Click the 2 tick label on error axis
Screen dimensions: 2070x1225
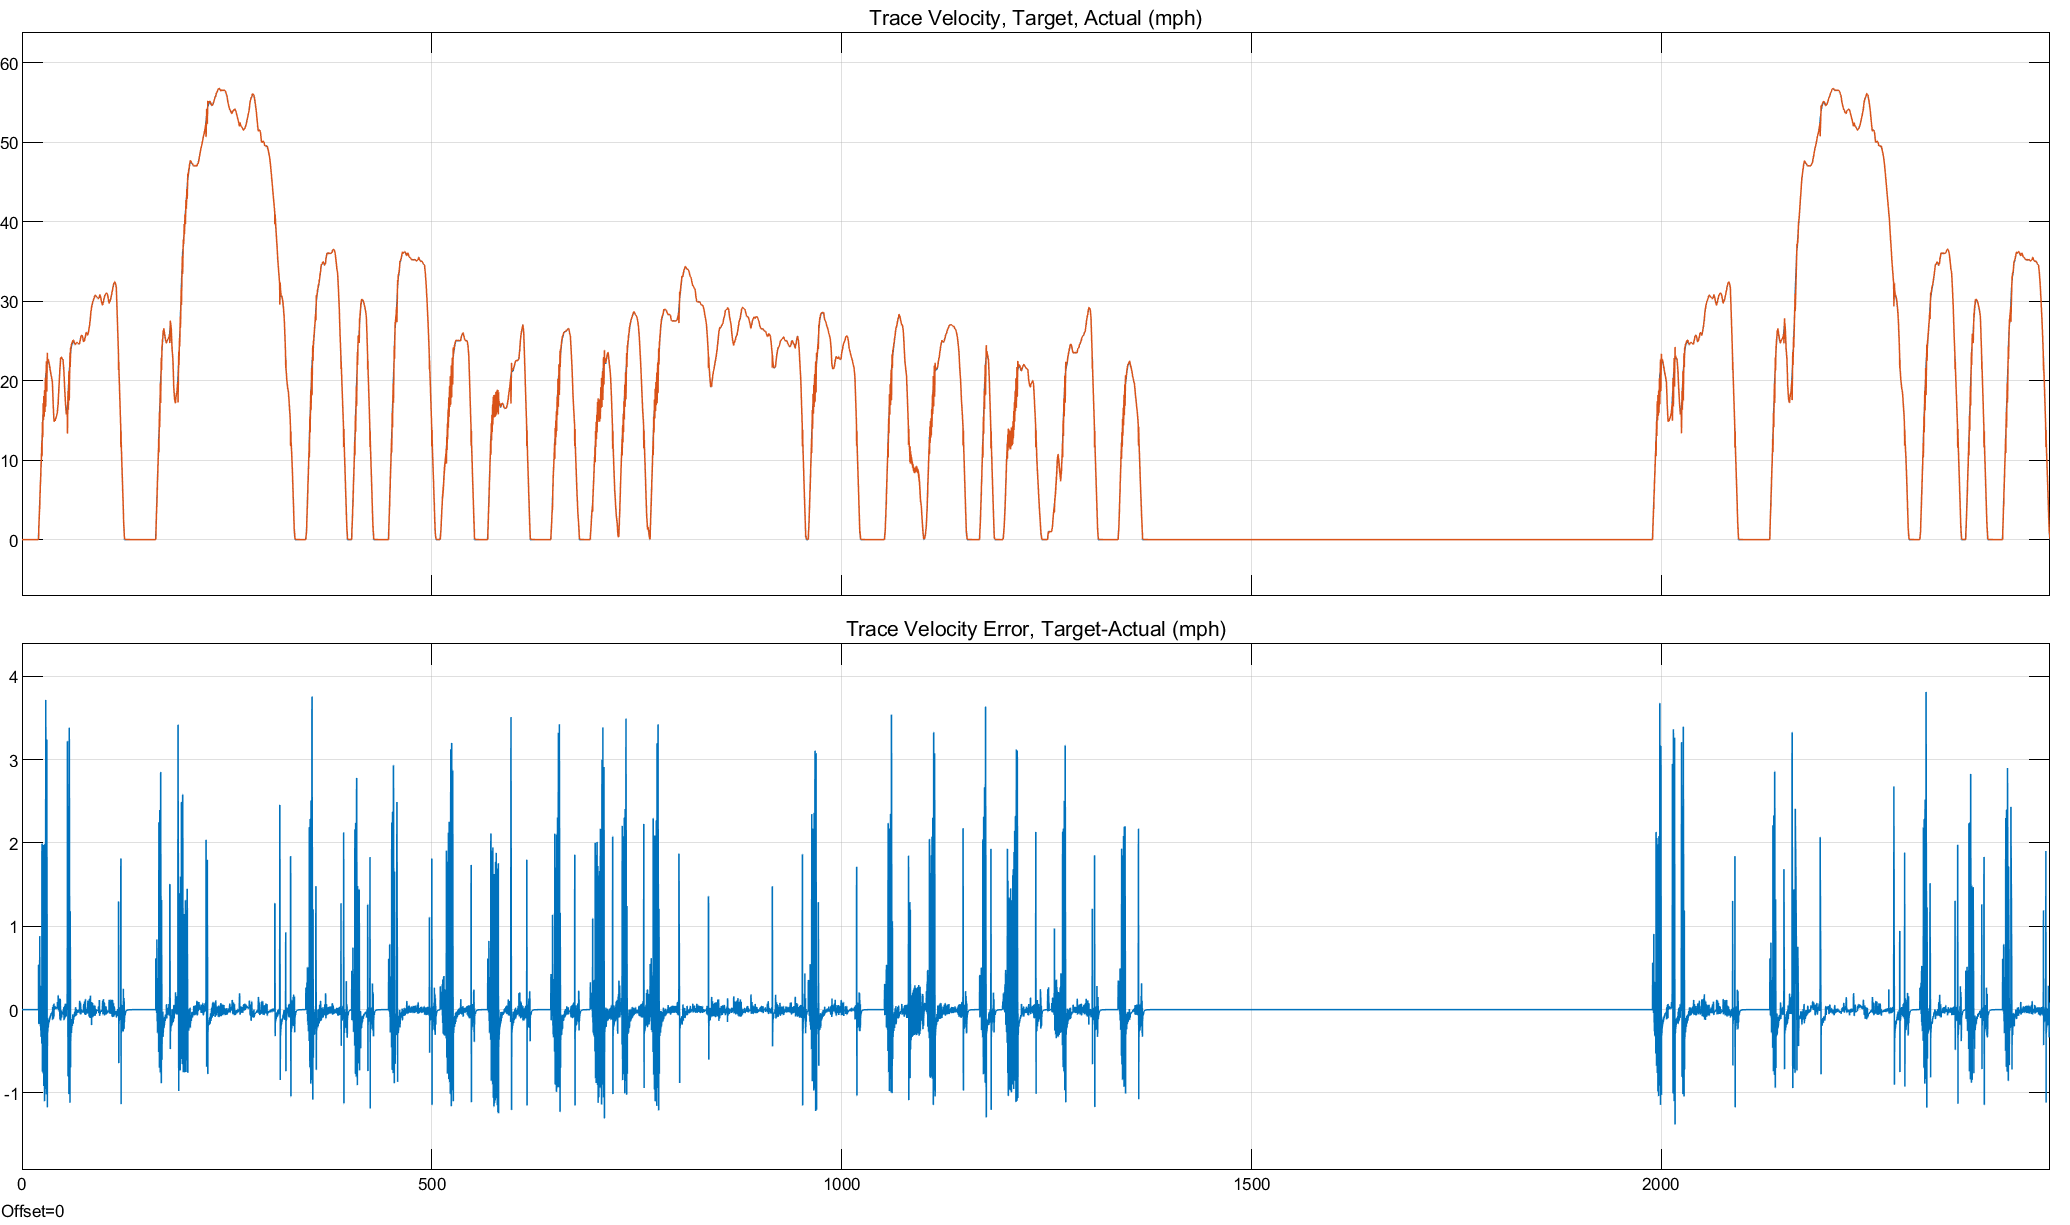coord(13,844)
